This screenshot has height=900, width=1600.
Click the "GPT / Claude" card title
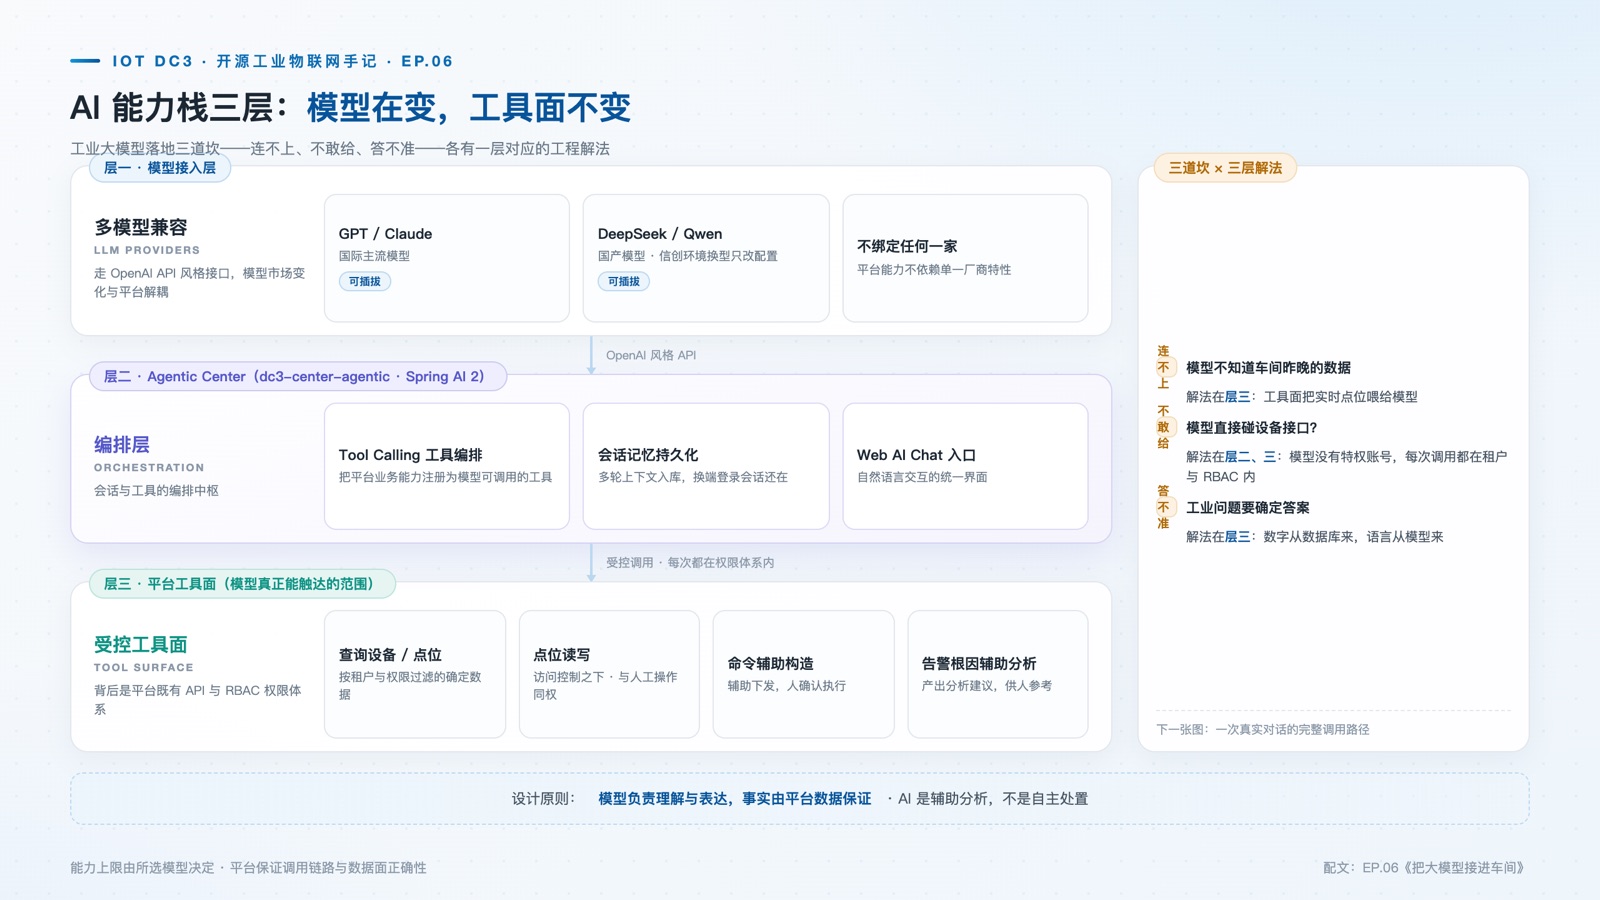pos(385,234)
